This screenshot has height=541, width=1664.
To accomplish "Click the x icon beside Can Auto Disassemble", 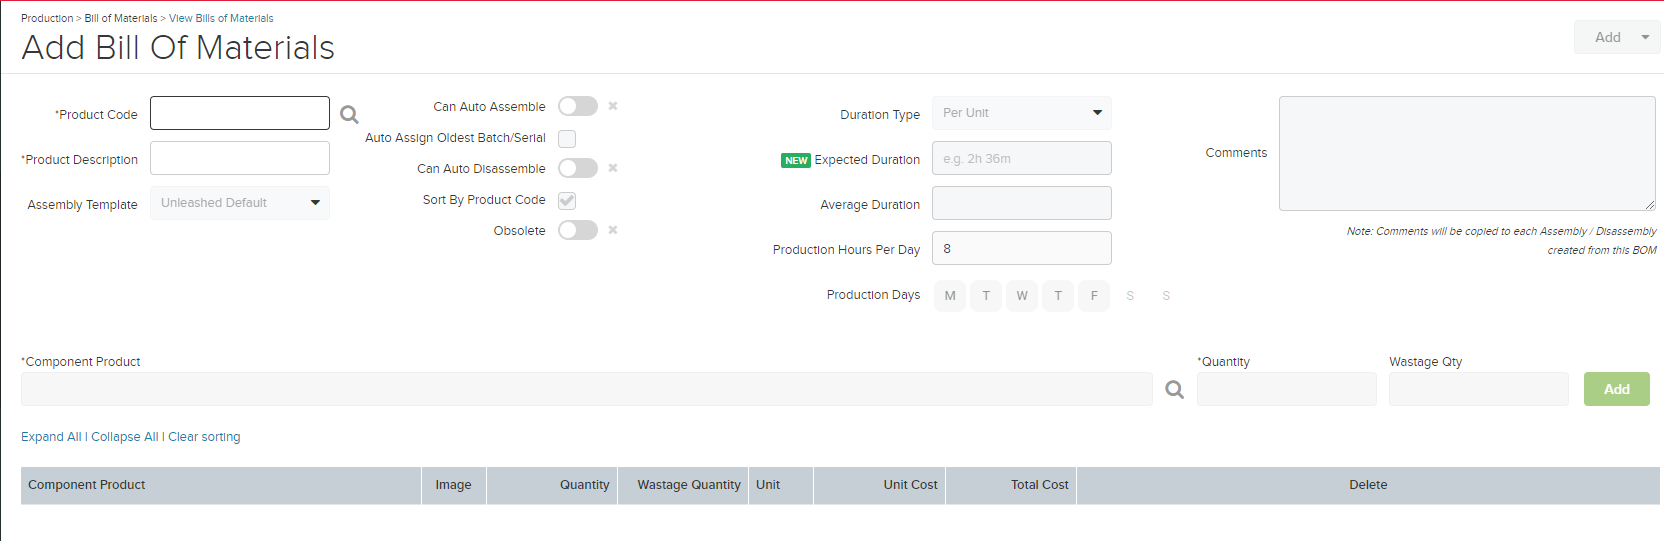I will tap(613, 168).
